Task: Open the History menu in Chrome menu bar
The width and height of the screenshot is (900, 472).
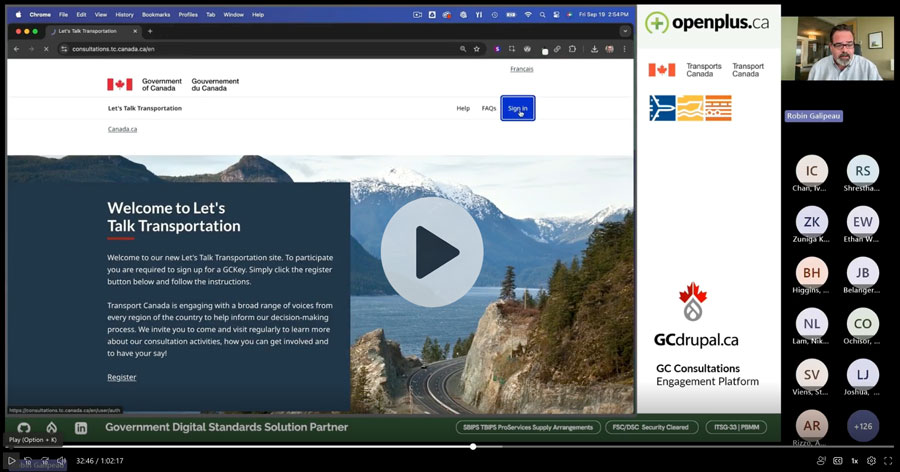Action: click(x=124, y=15)
